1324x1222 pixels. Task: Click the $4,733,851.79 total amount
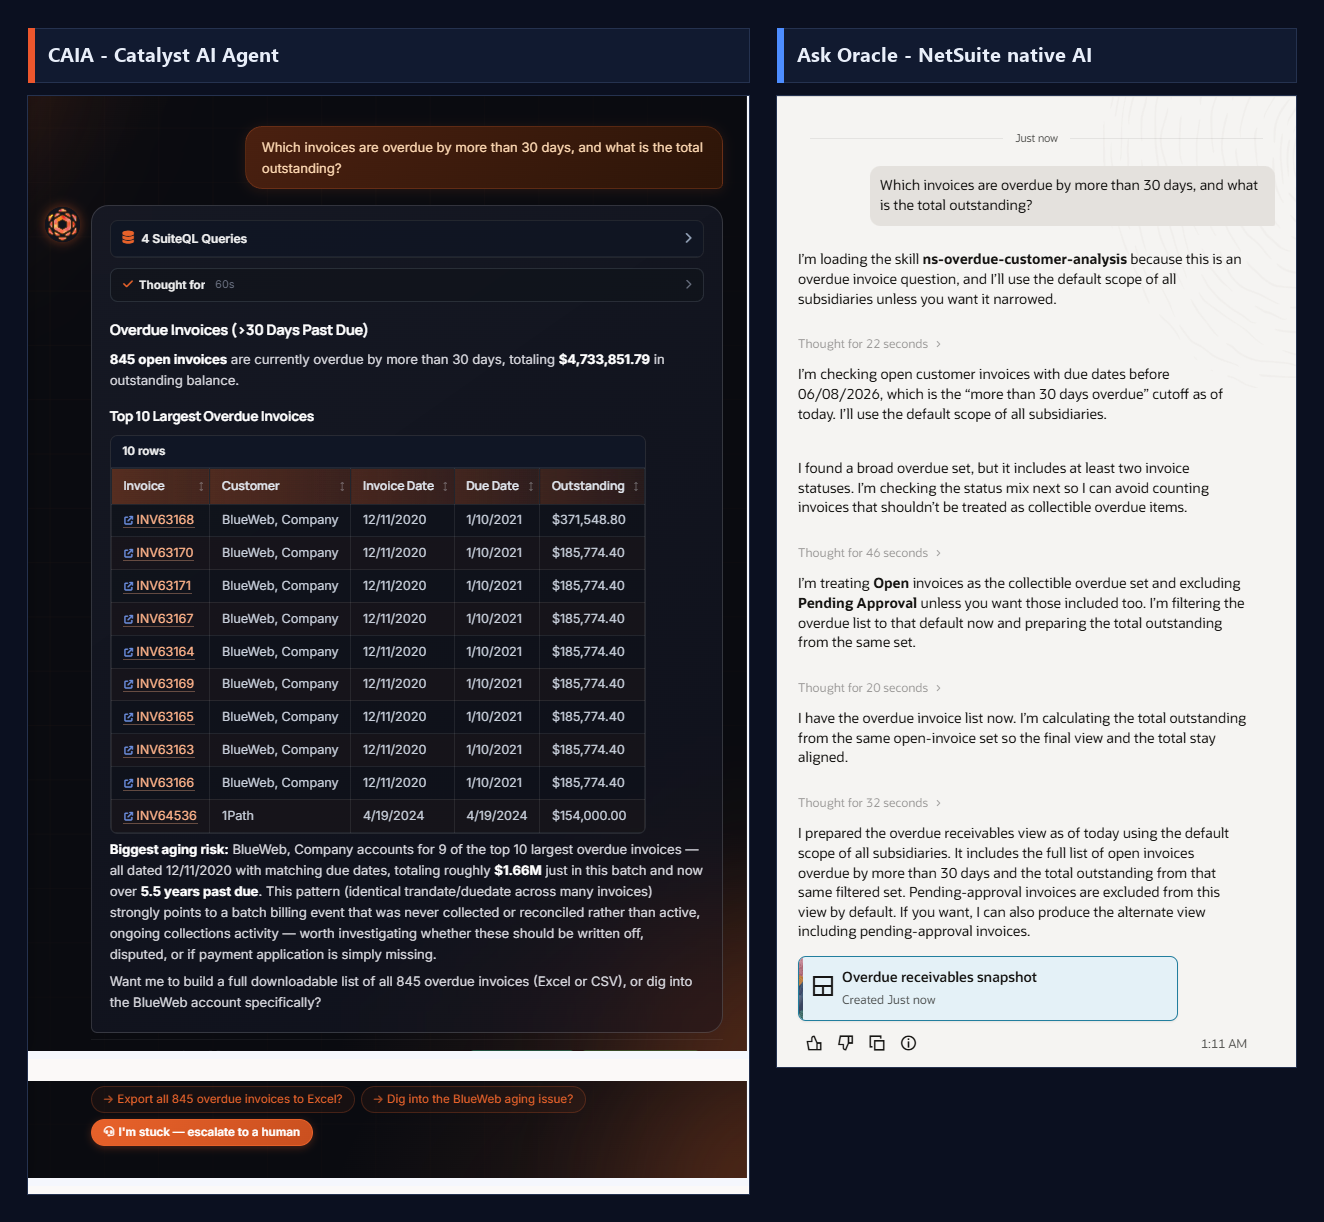click(x=604, y=359)
